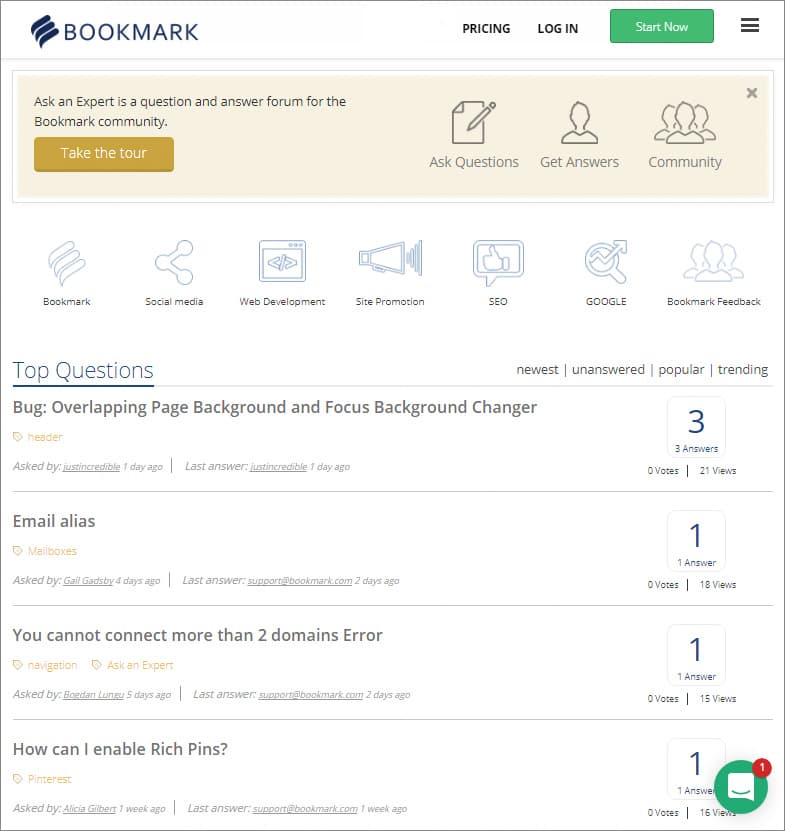Click the tag icon beside Mailboxes
Viewport: 785px width, 831px height.
coord(17,551)
